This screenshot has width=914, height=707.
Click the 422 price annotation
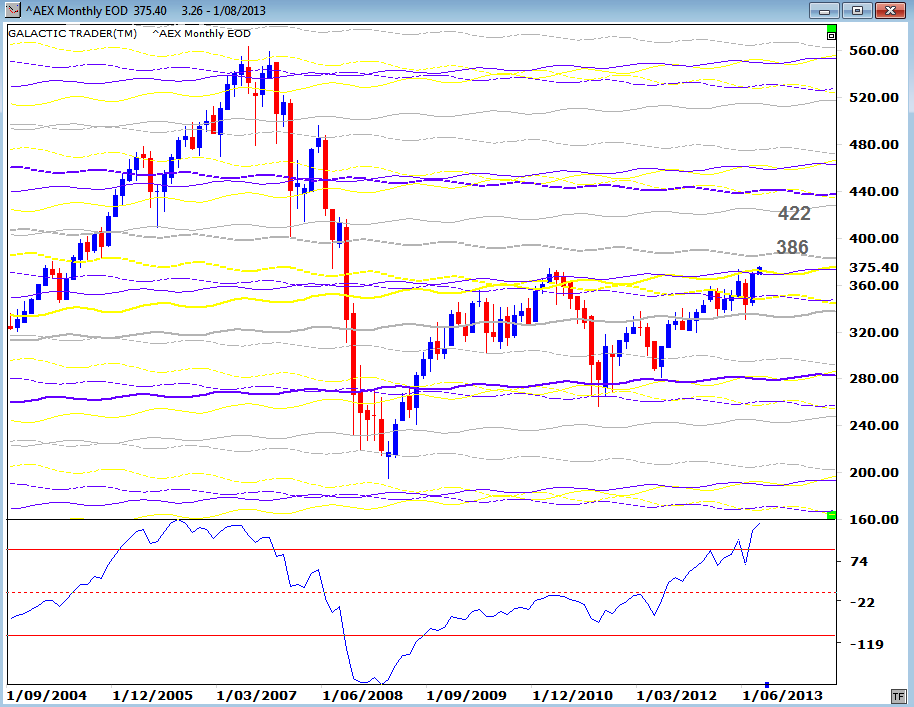click(794, 213)
